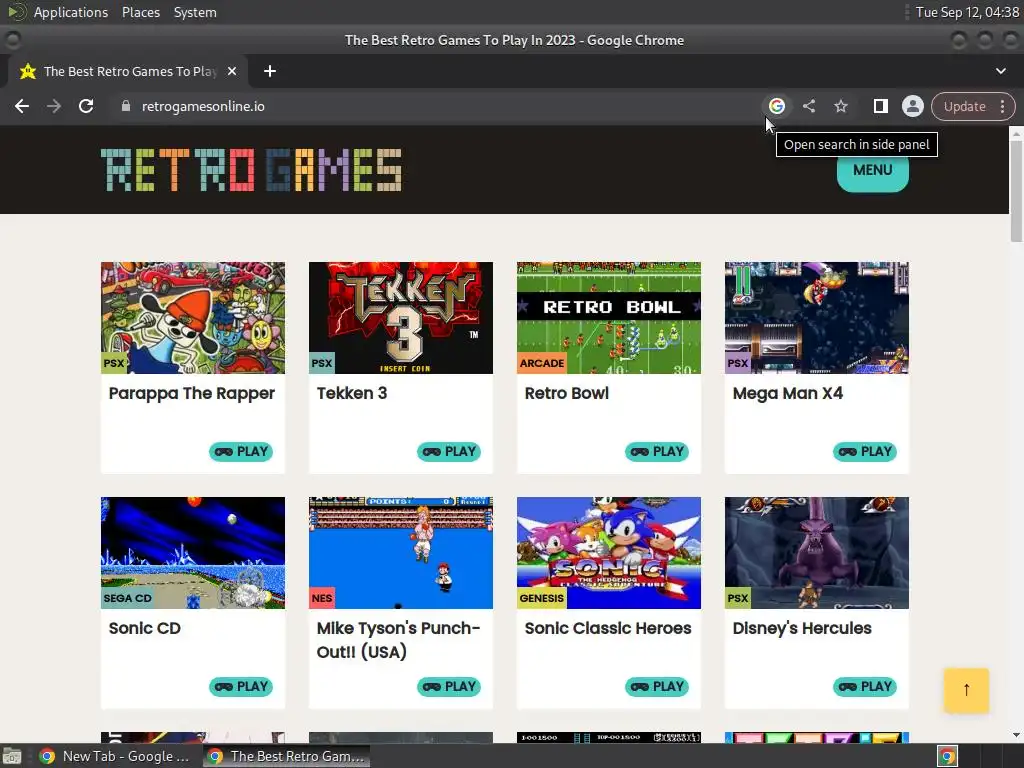
Task: Open a new tab with the plus button
Action: click(270, 71)
